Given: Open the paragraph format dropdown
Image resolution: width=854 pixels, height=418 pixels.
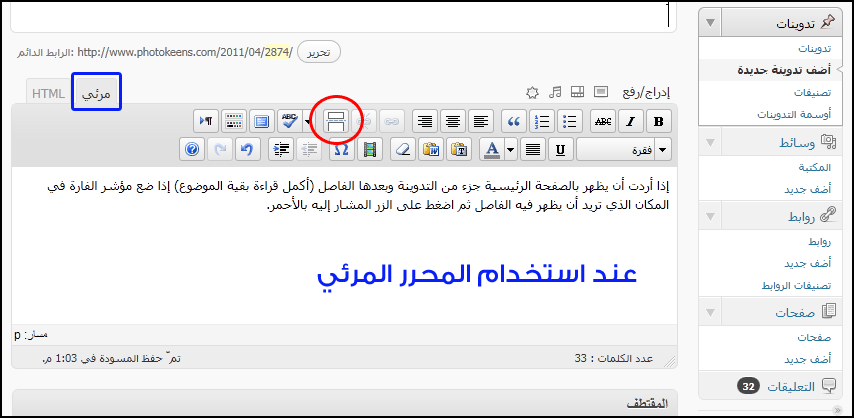Looking at the screenshot, I should click(624, 149).
